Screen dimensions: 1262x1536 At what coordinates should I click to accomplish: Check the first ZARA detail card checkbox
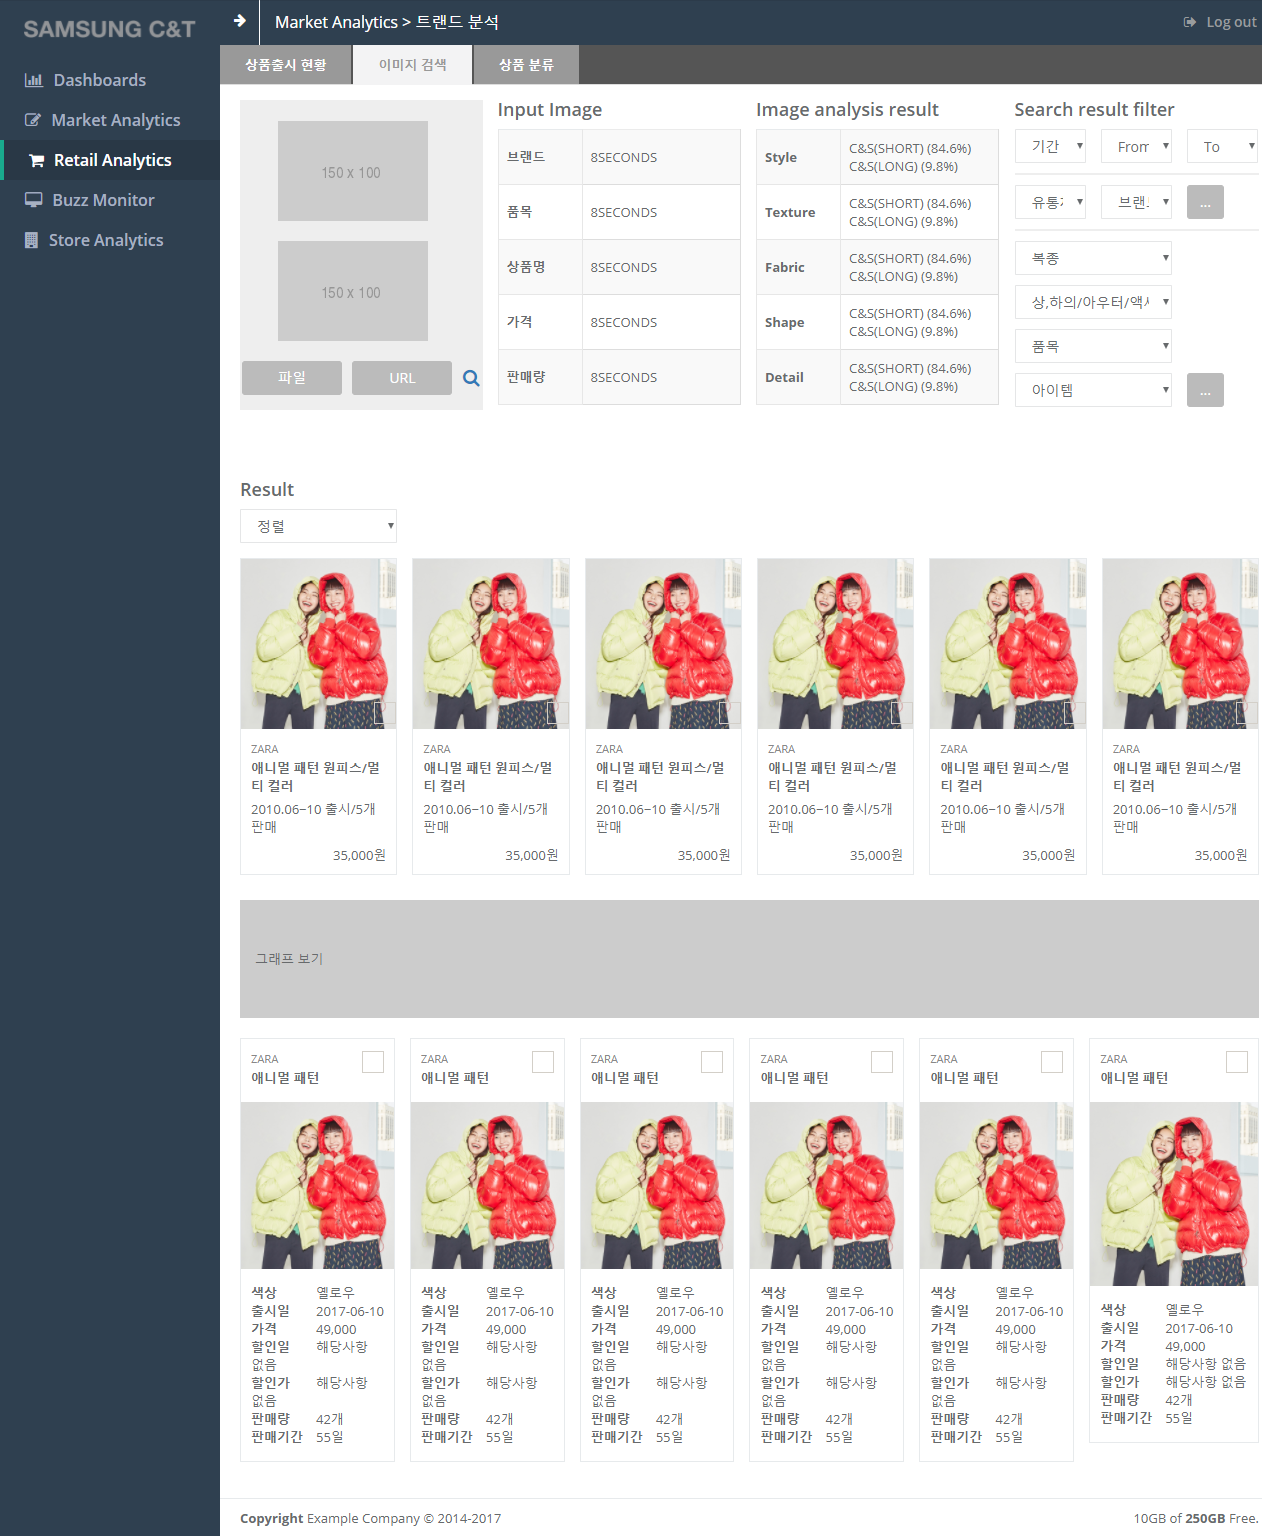tap(373, 1062)
